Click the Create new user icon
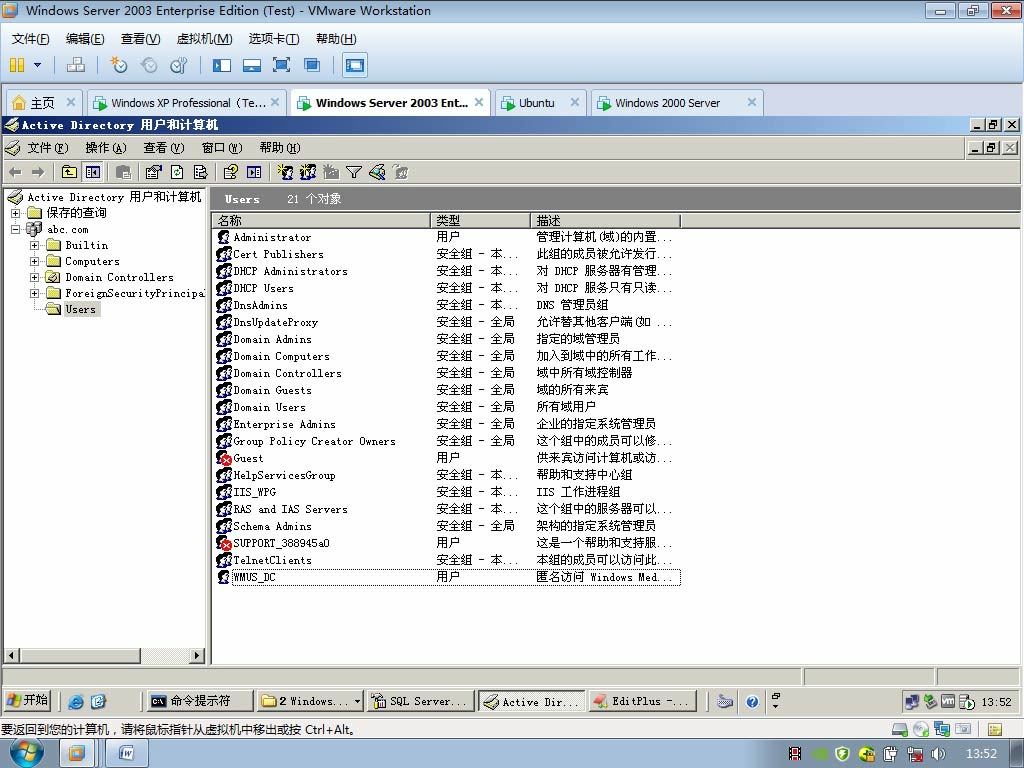1024x768 pixels. click(285, 172)
